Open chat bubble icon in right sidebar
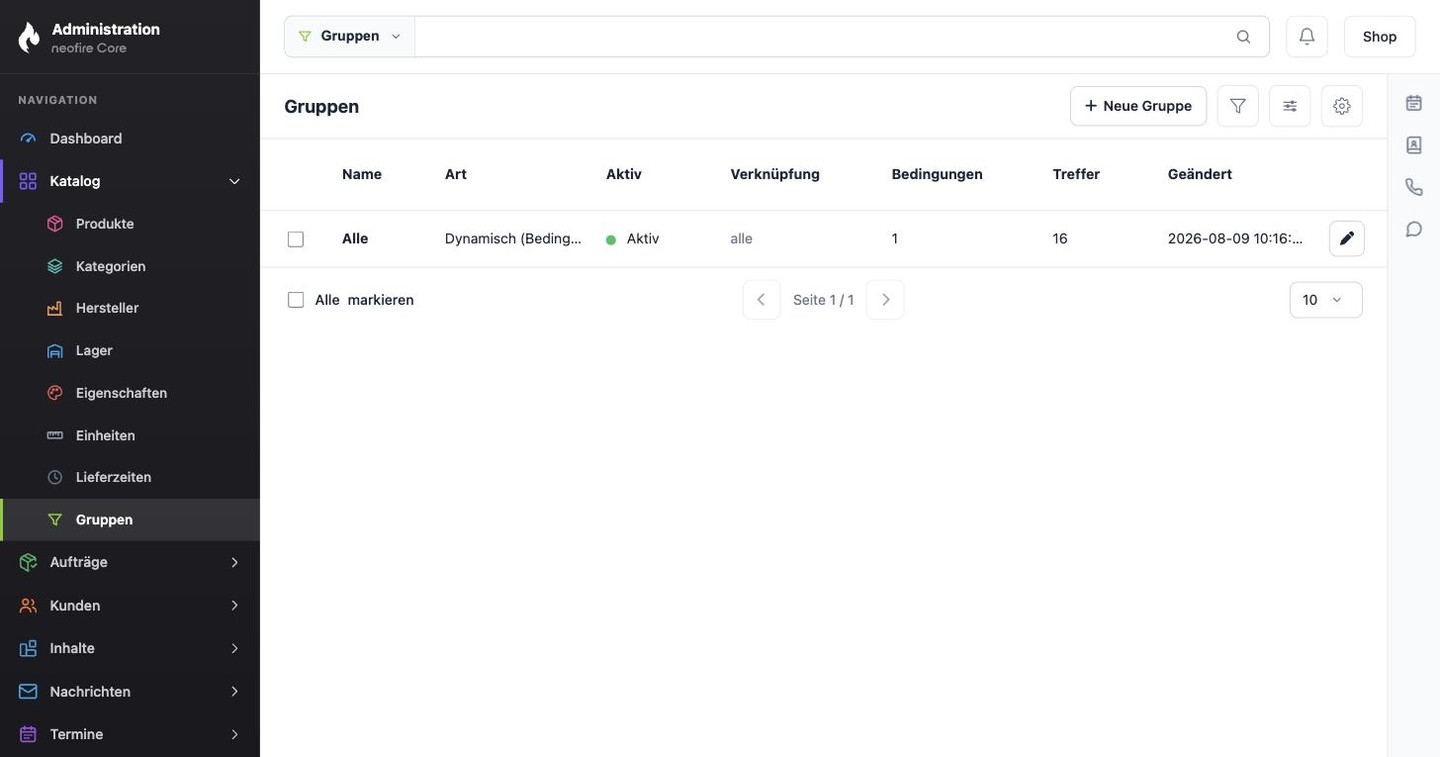Viewport: 1440px width, 757px height. (x=1414, y=229)
